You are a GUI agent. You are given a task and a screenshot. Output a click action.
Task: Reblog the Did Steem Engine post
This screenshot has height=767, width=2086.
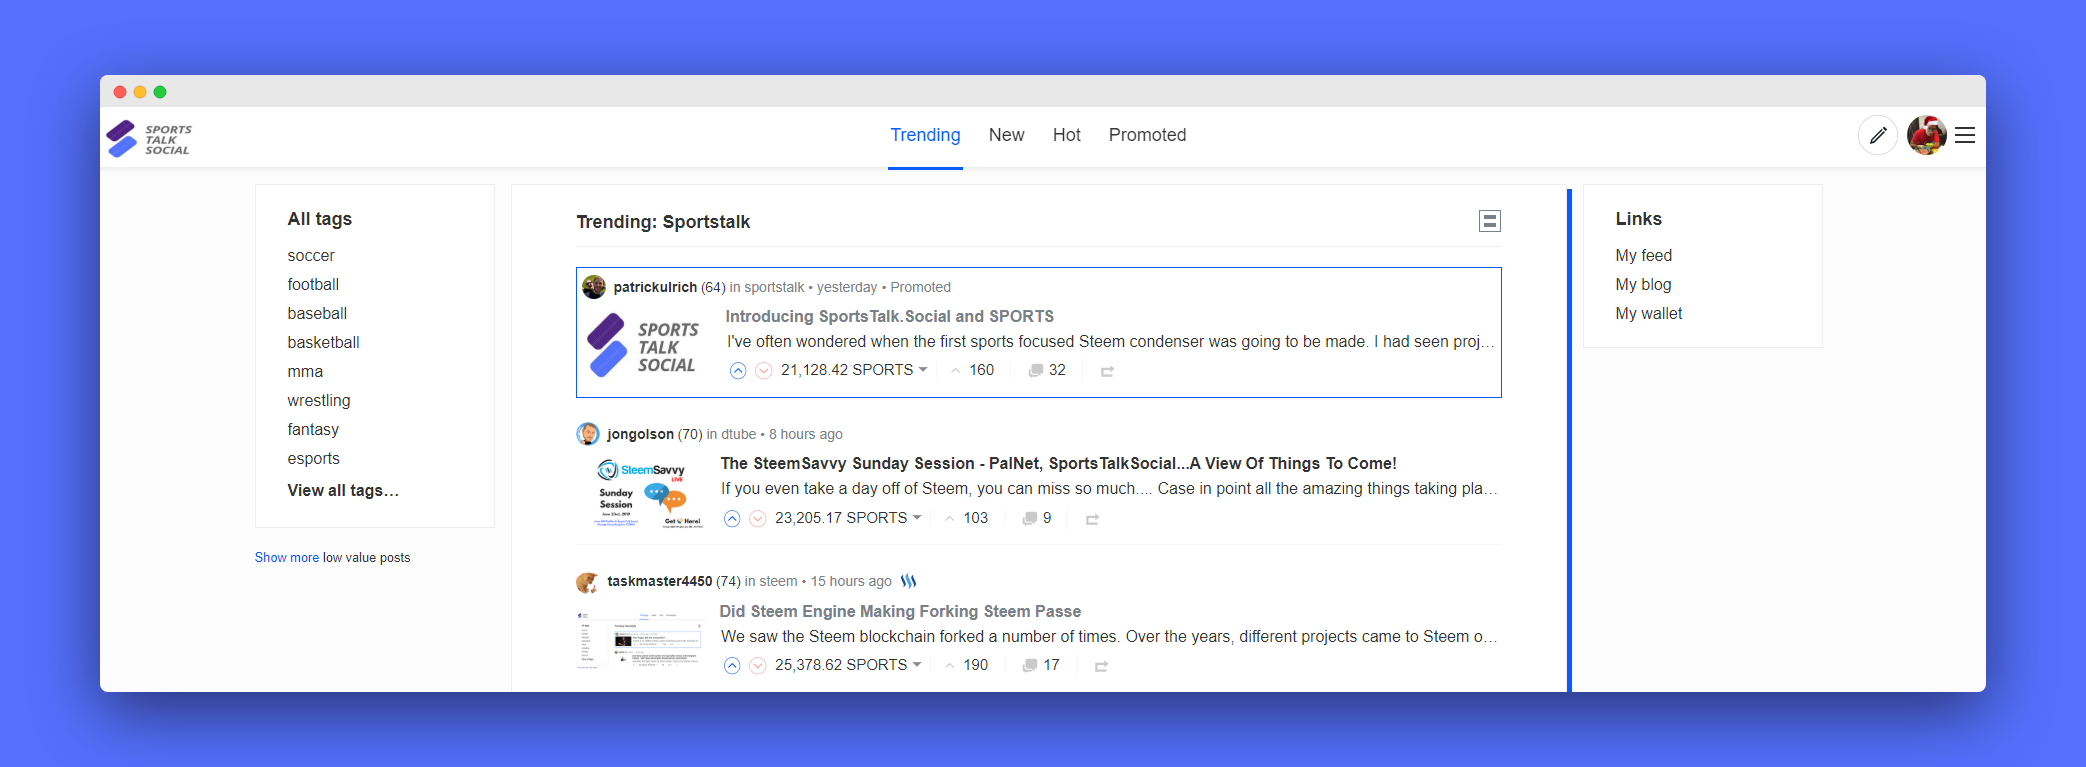tap(1101, 666)
